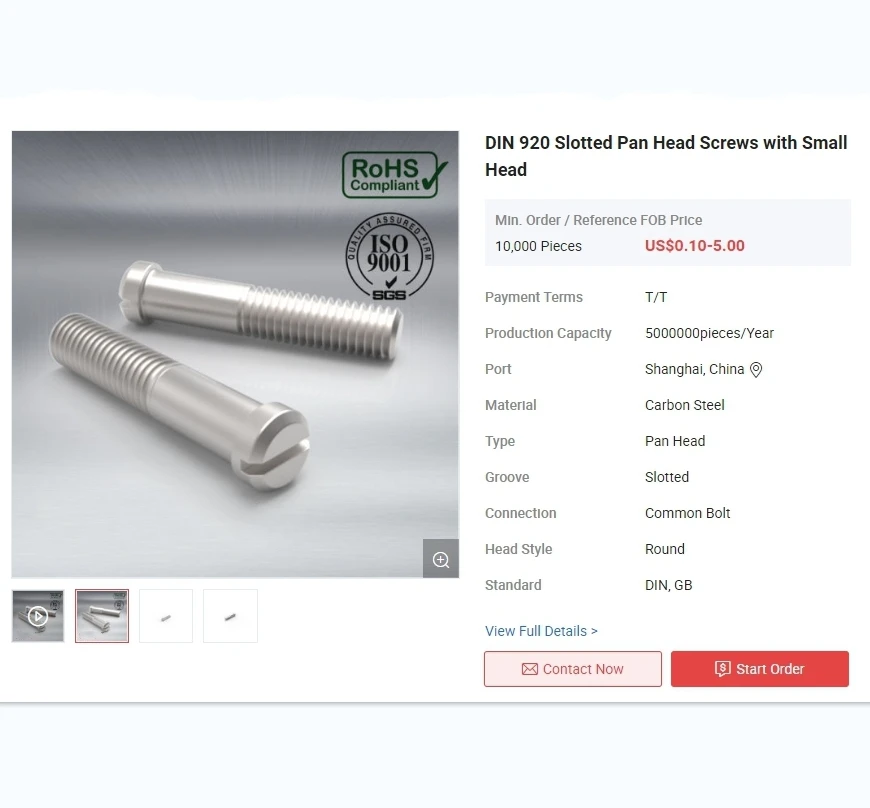Play the product video thumbnail
870x808 pixels.
pyautogui.click(x=38, y=616)
